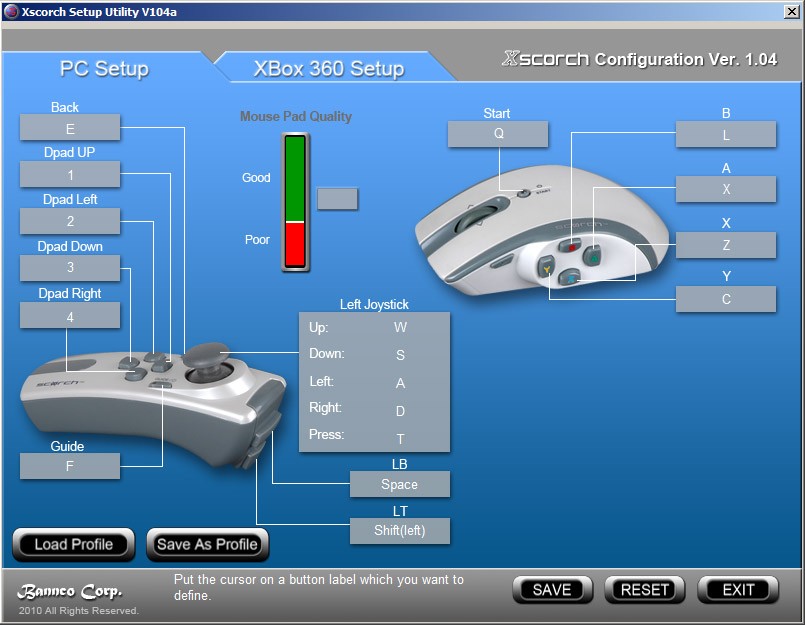Select the A button field showing X

click(726, 190)
